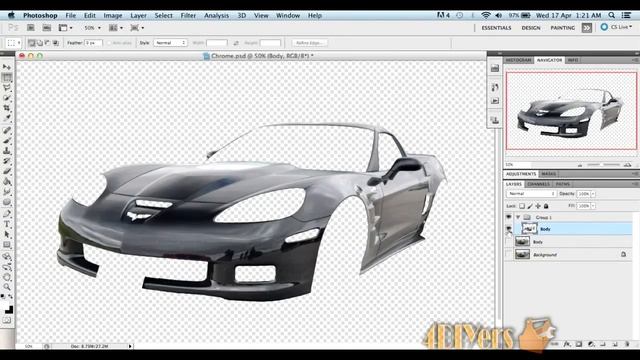Select the Brush tool
640x360 pixels.
click(x=7, y=141)
